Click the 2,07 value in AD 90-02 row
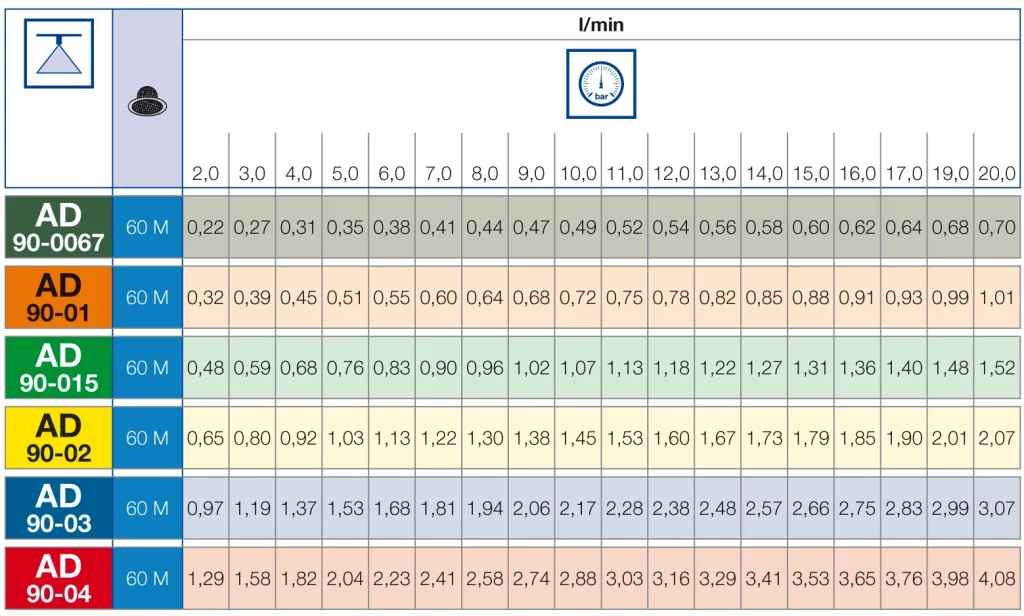Viewport: 1024px width, 616px height. point(997,438)
